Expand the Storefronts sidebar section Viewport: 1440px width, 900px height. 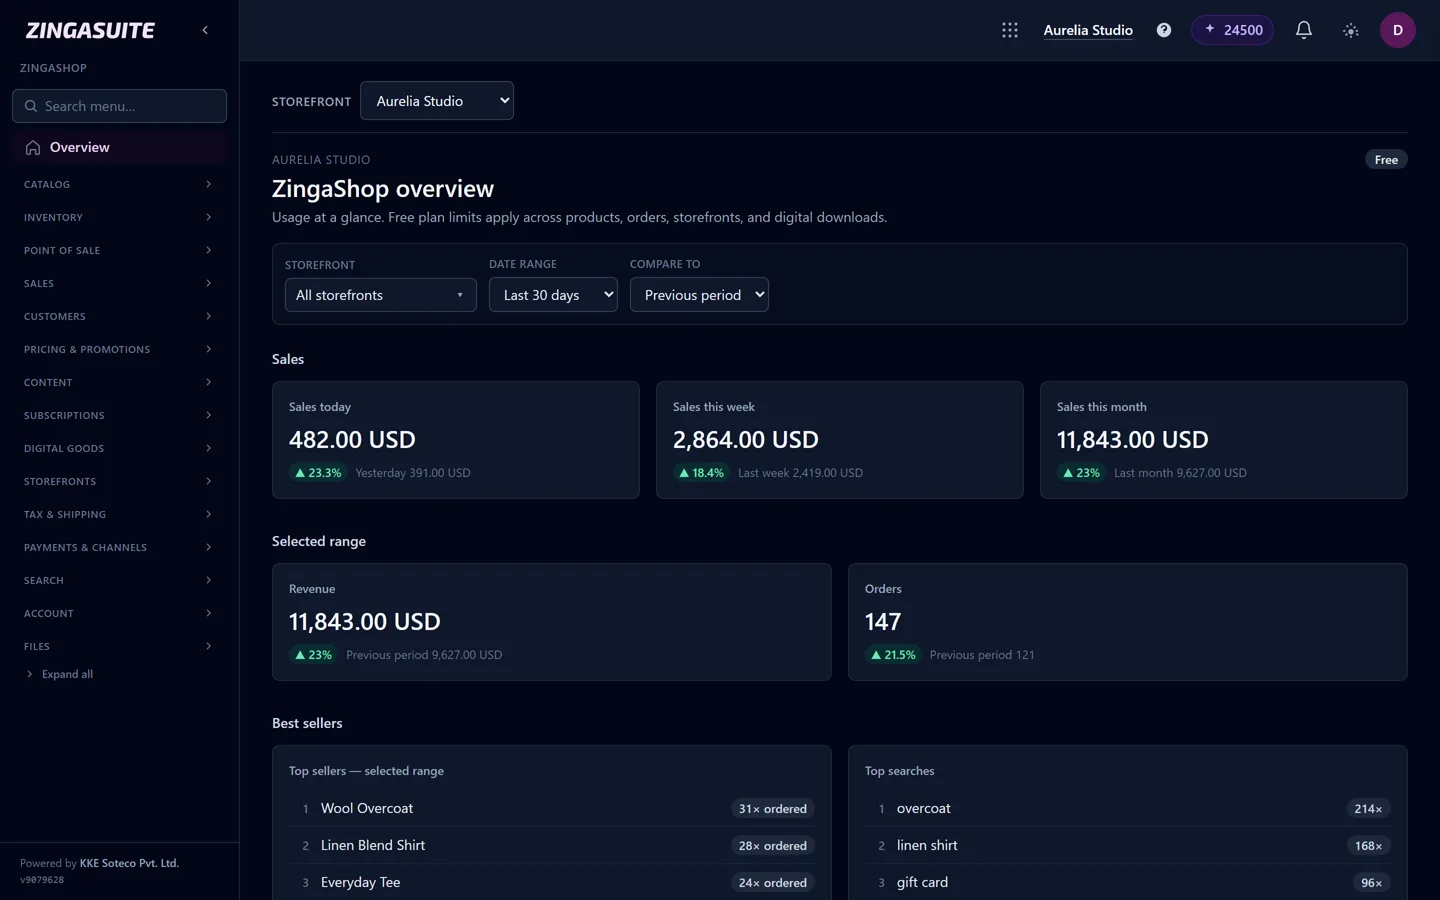pyautogui.click(x=119, y=481)
